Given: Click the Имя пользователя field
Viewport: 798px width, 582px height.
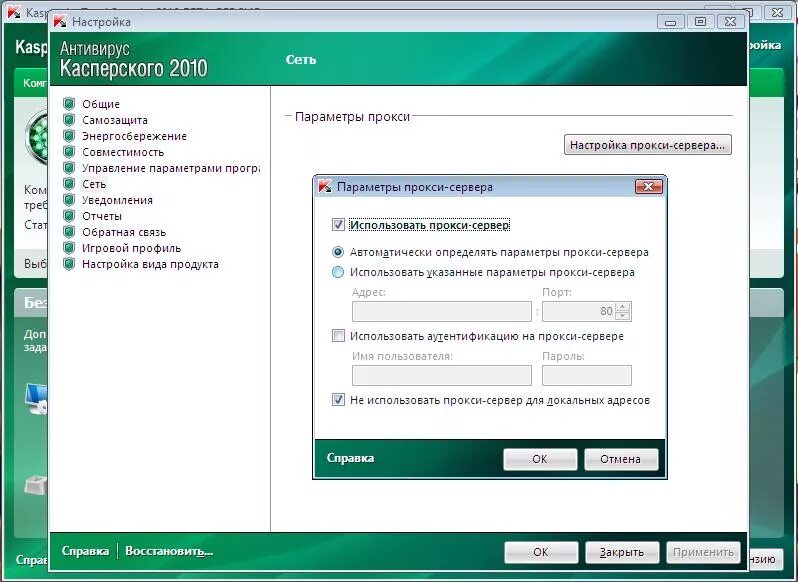Looking at the screenshot, I should pos(441,375).
